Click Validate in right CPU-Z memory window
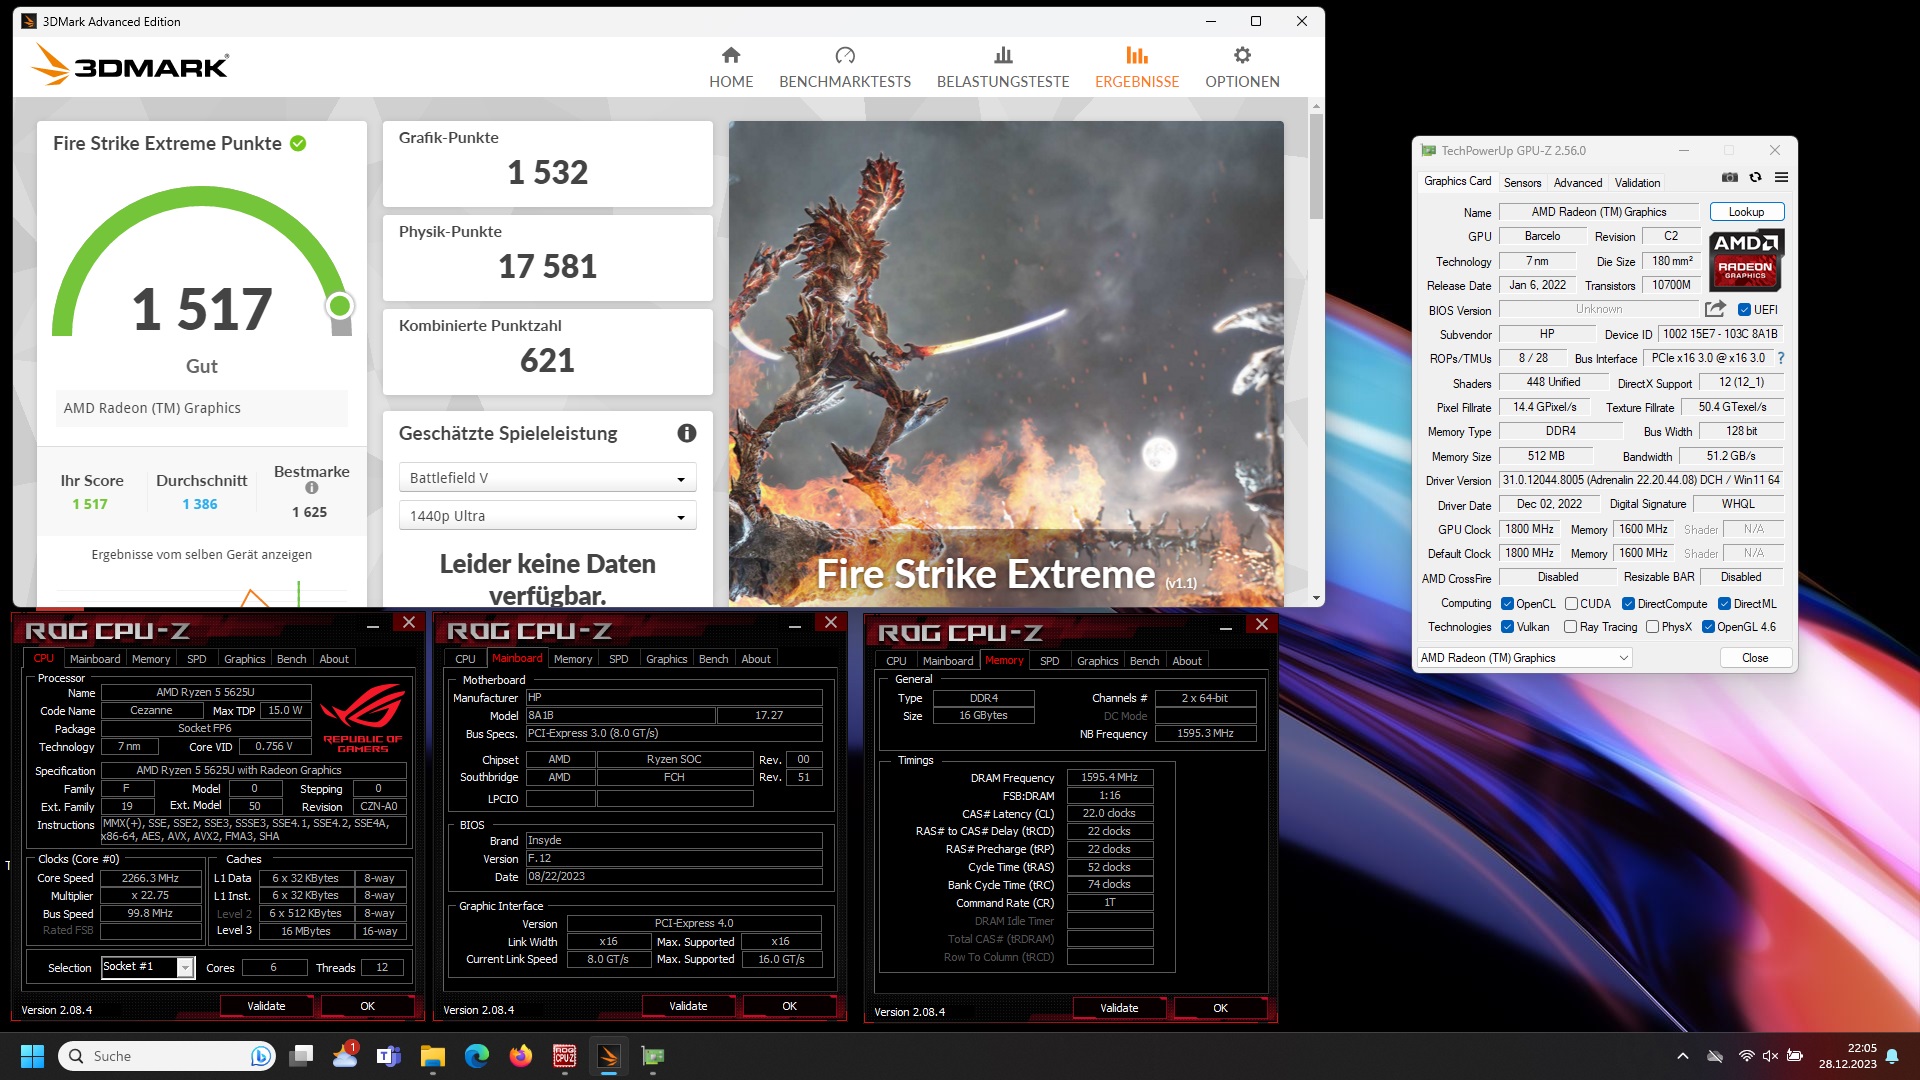 click(1119, 1008)
